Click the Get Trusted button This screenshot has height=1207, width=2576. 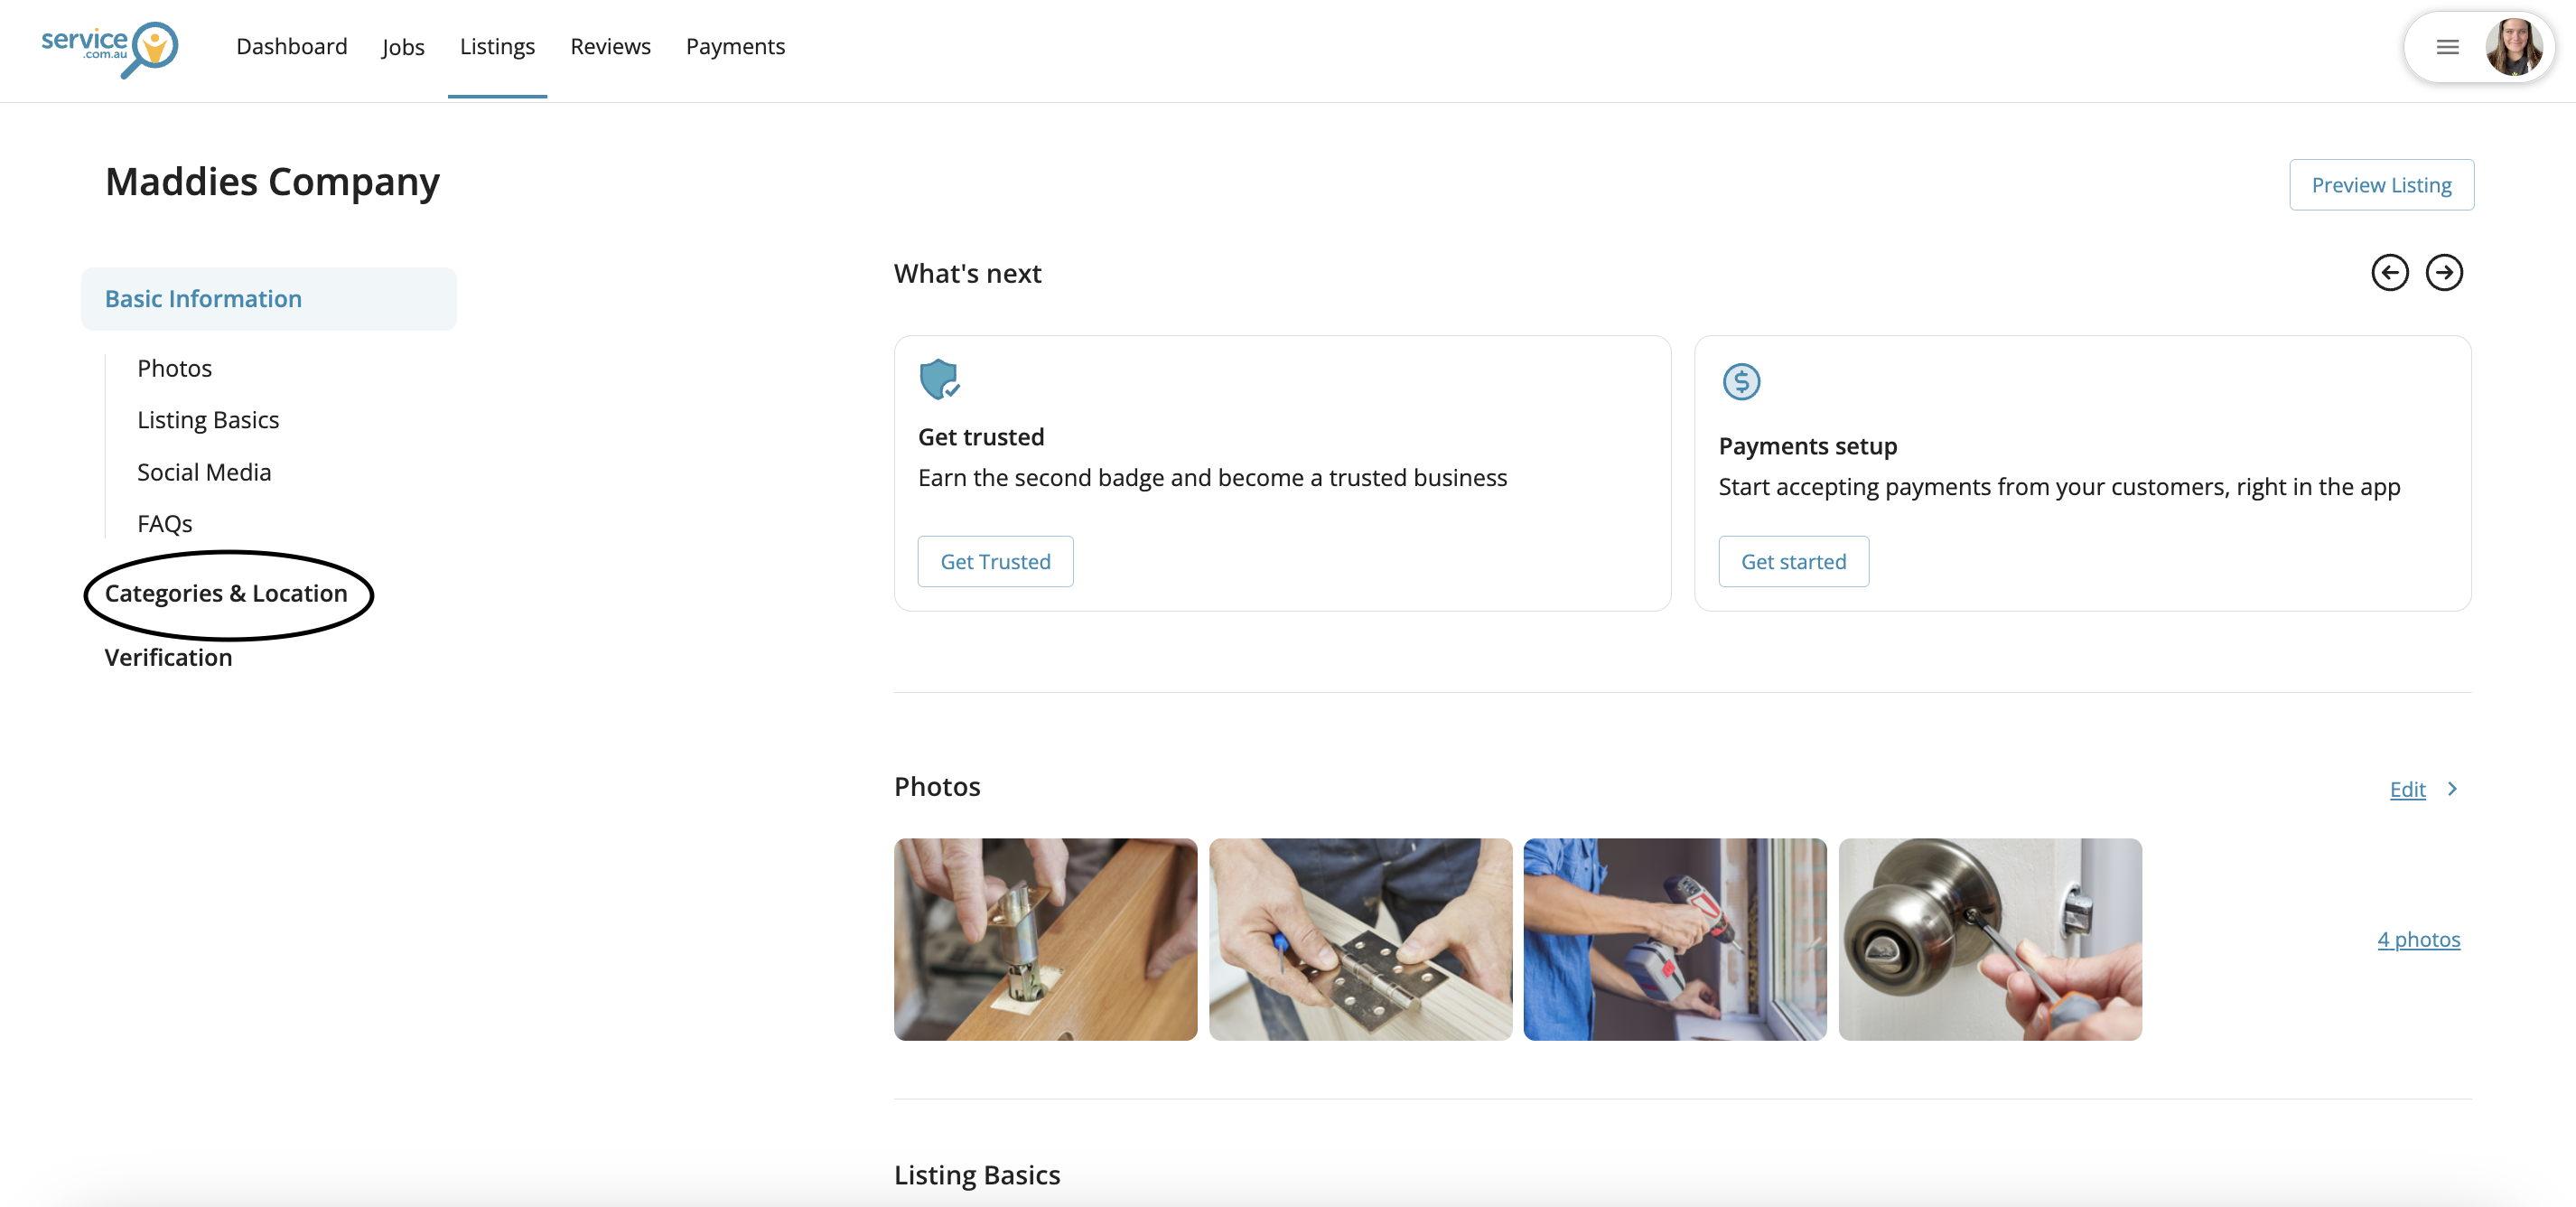click(994, 562)
